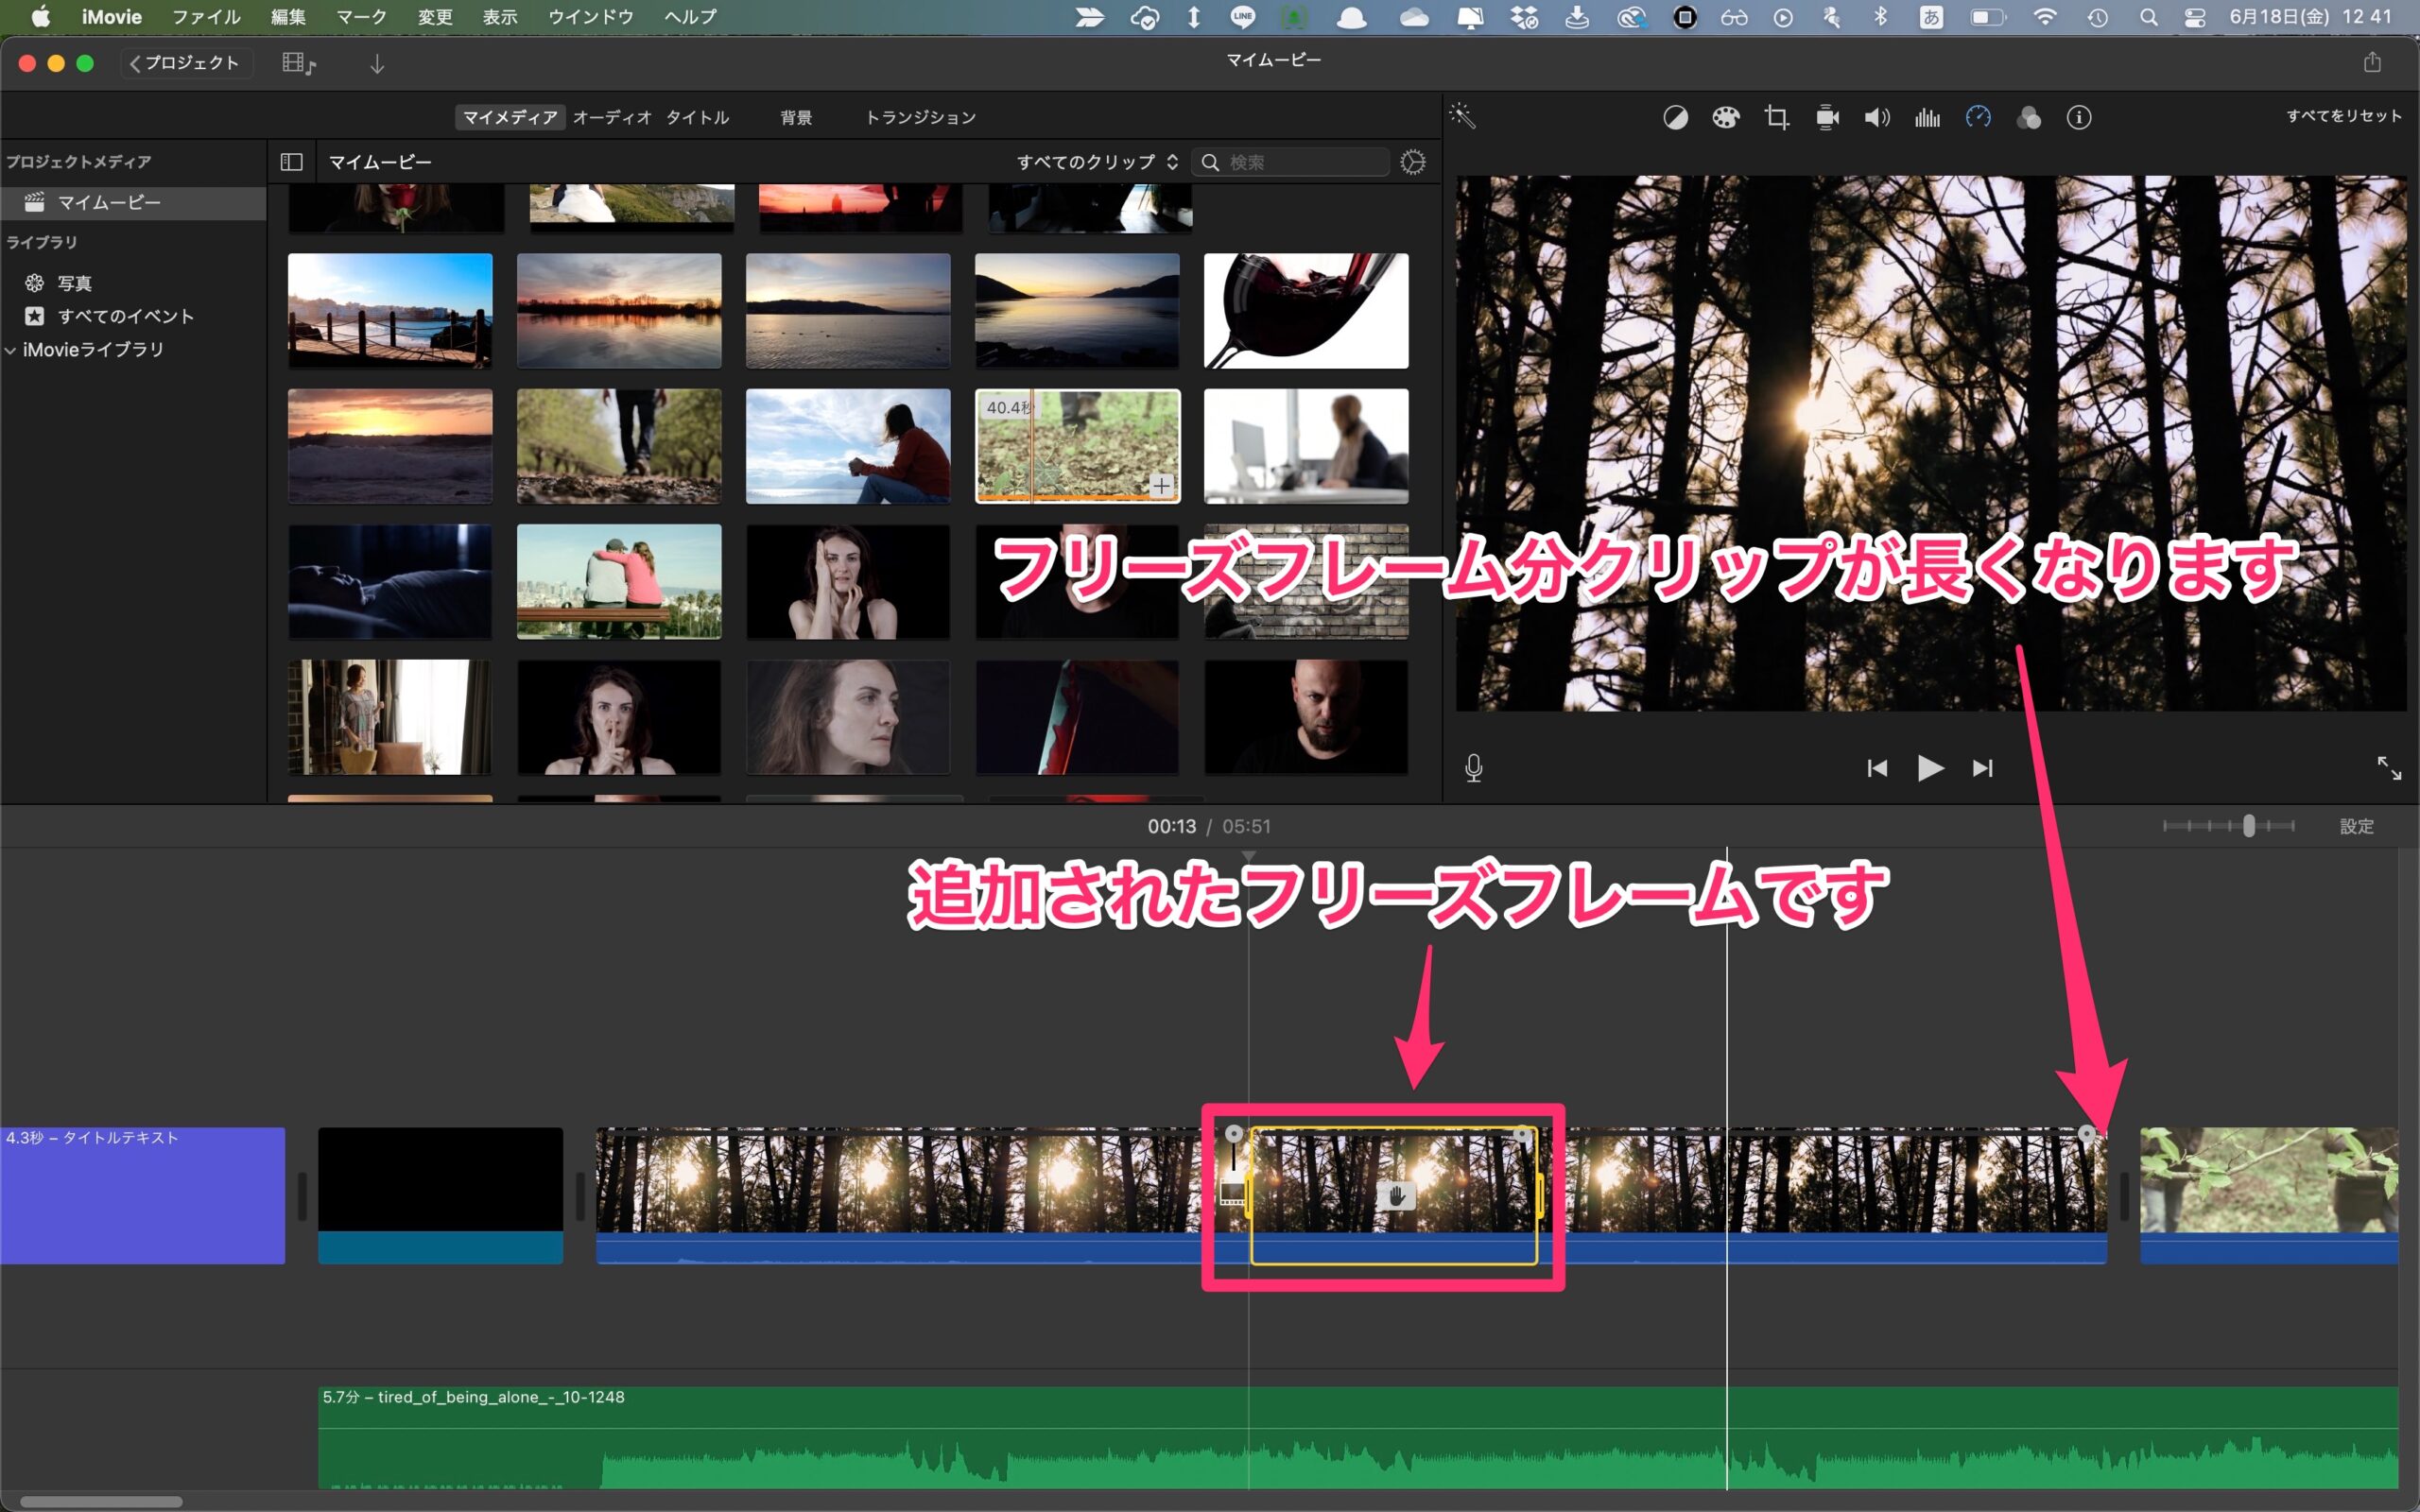Image resolution: width=2420 pixels, height=1512 pixels.
Task: Select the cropping tool icon
Action: point(1777,118)
